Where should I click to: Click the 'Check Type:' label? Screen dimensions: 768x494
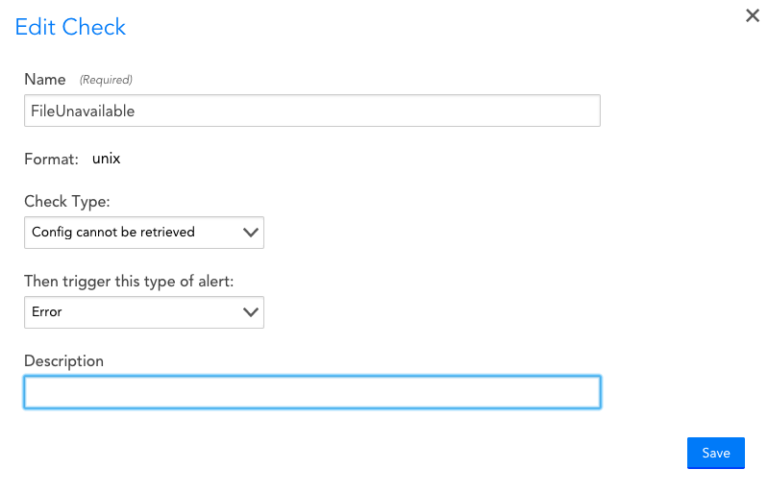(x=67, y=202)
